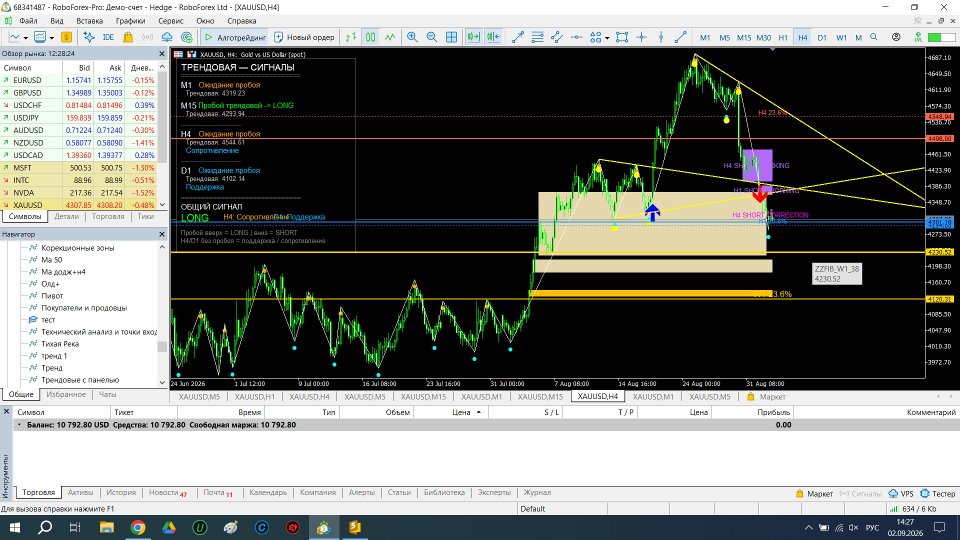960x540 pixels.
Task: Click the globe community icon in toolbar
Action: pos(187,37)
